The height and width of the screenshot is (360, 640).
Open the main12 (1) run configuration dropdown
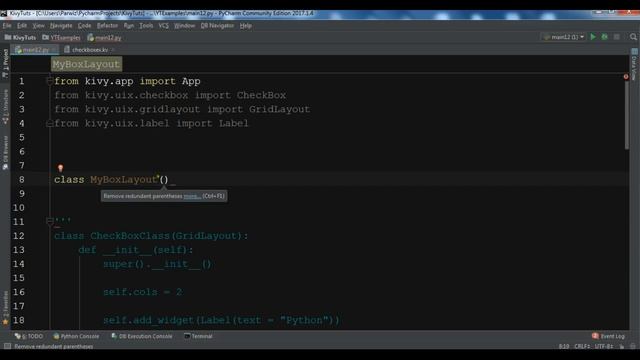[x=564, y=37]
